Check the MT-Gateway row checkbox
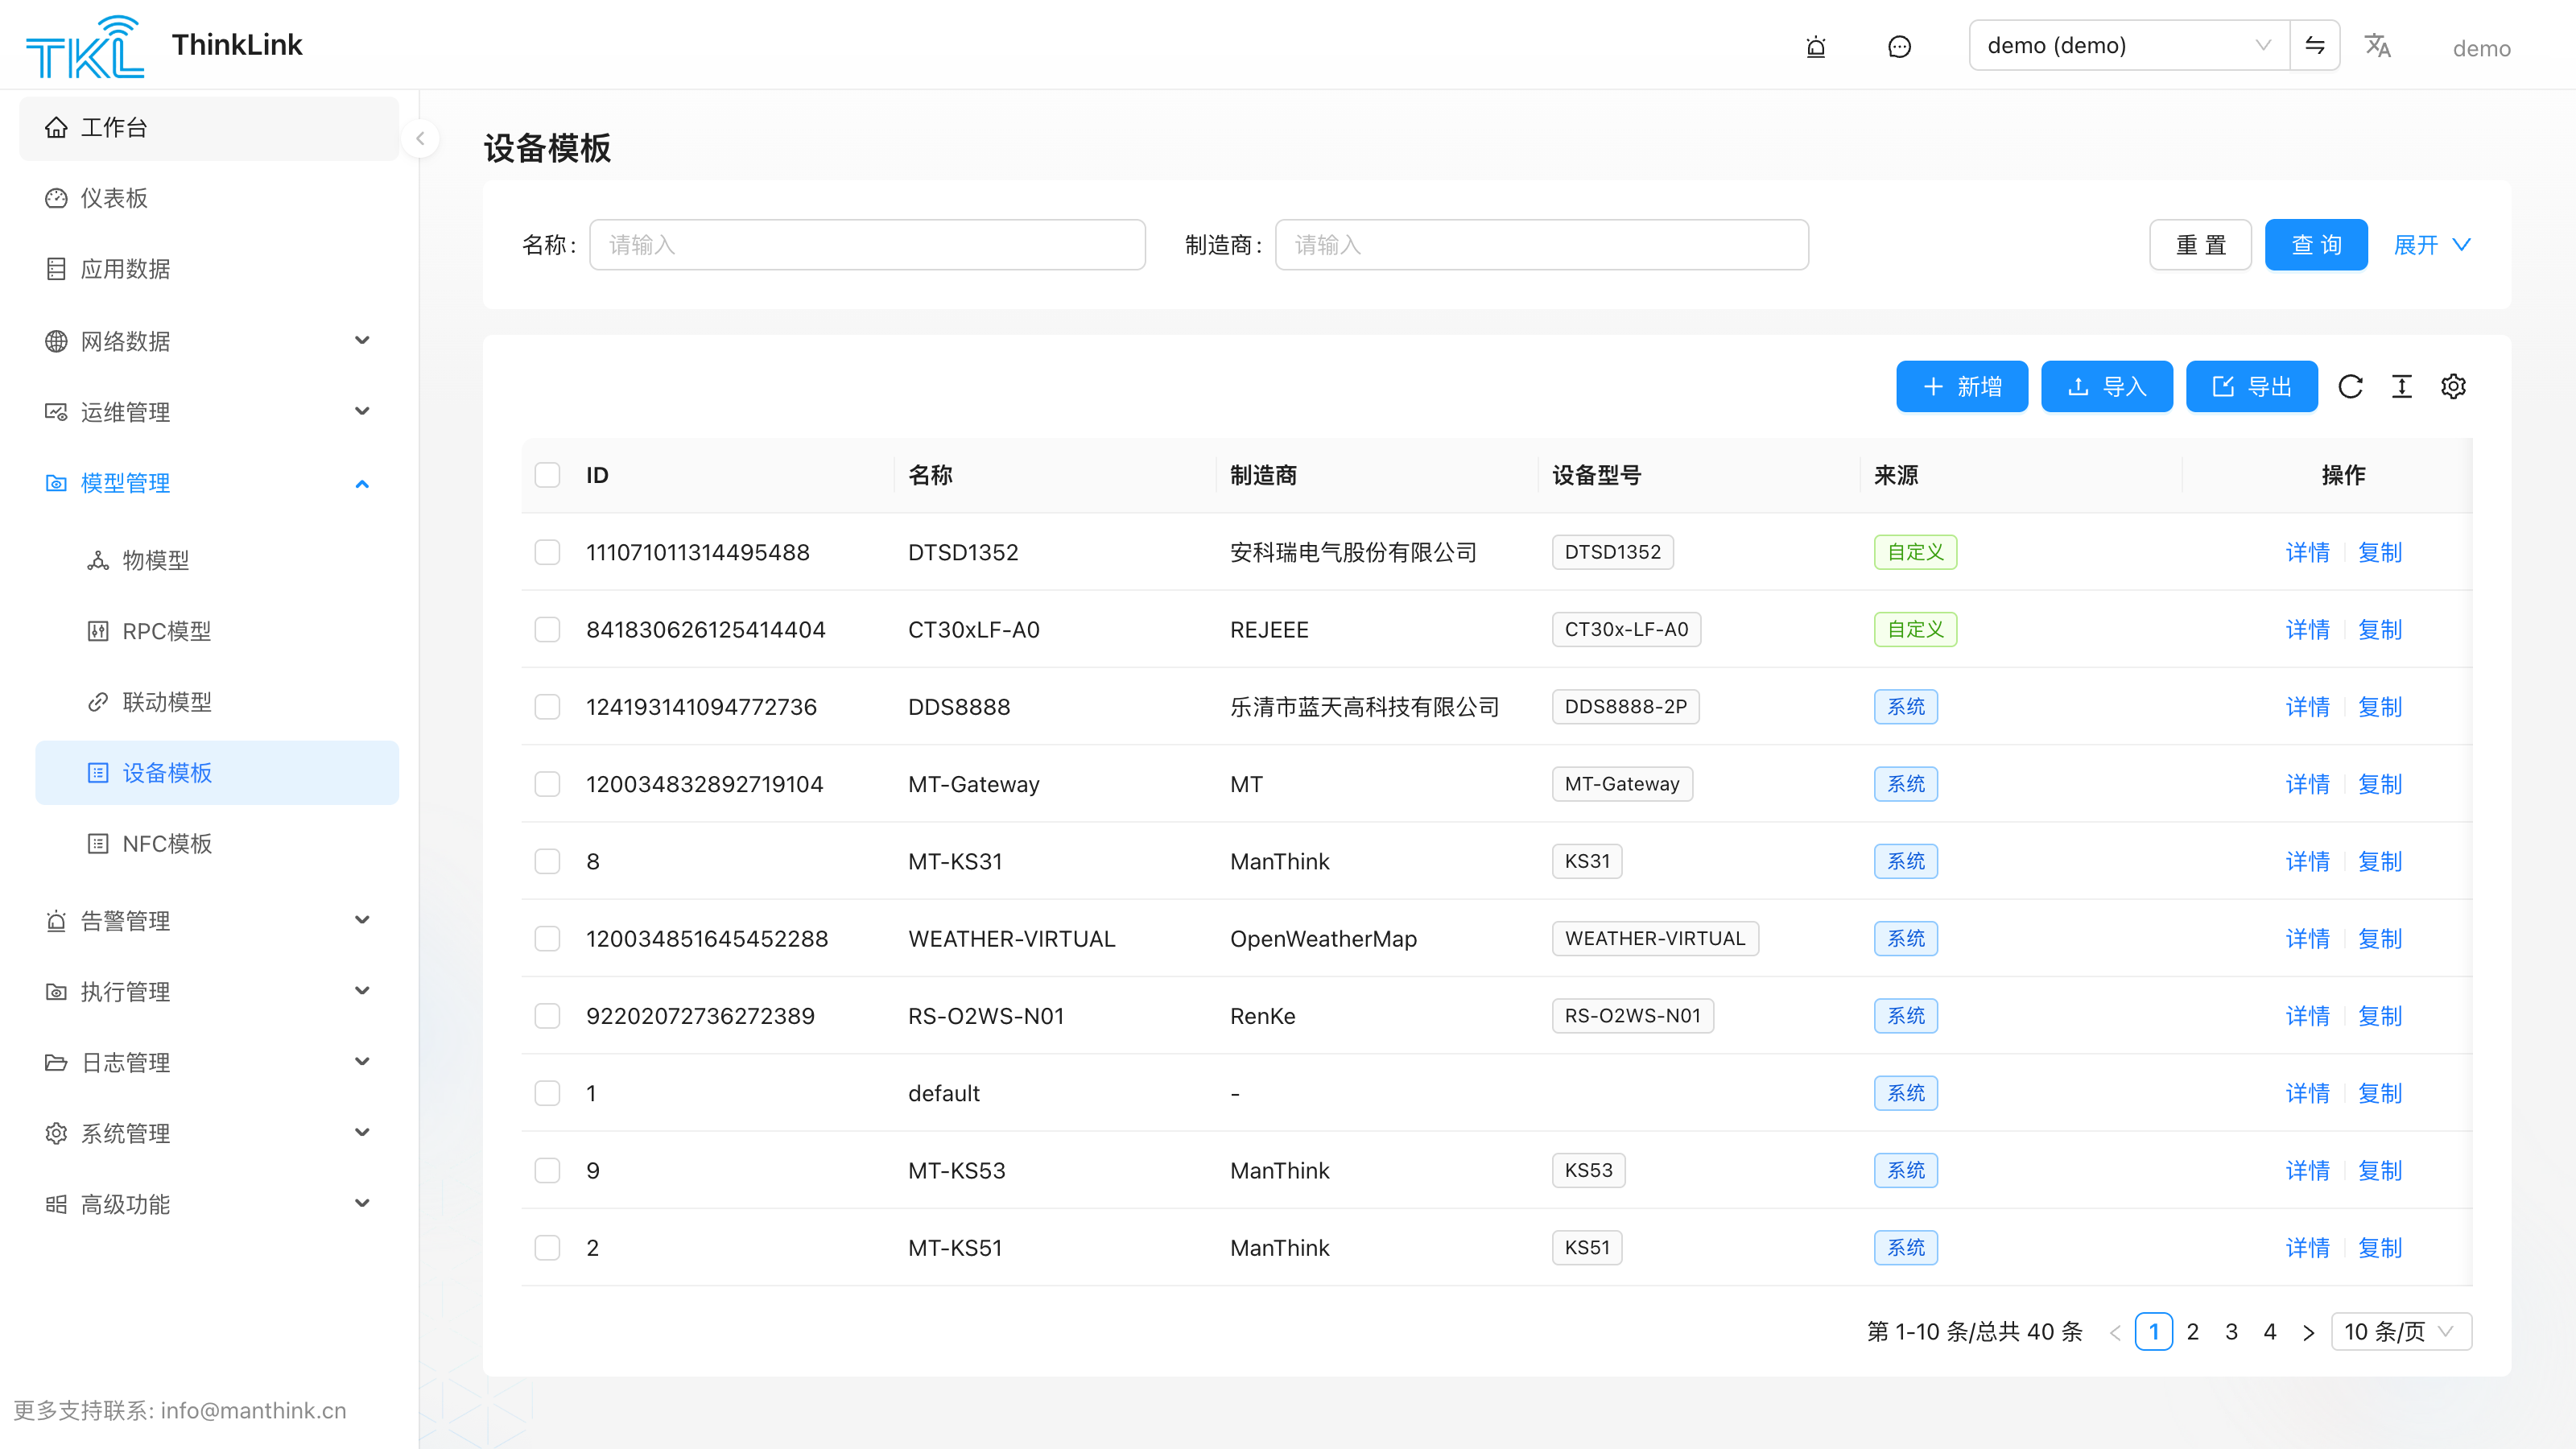Screen dimensions: 2576x1449 tap(547, 784)
